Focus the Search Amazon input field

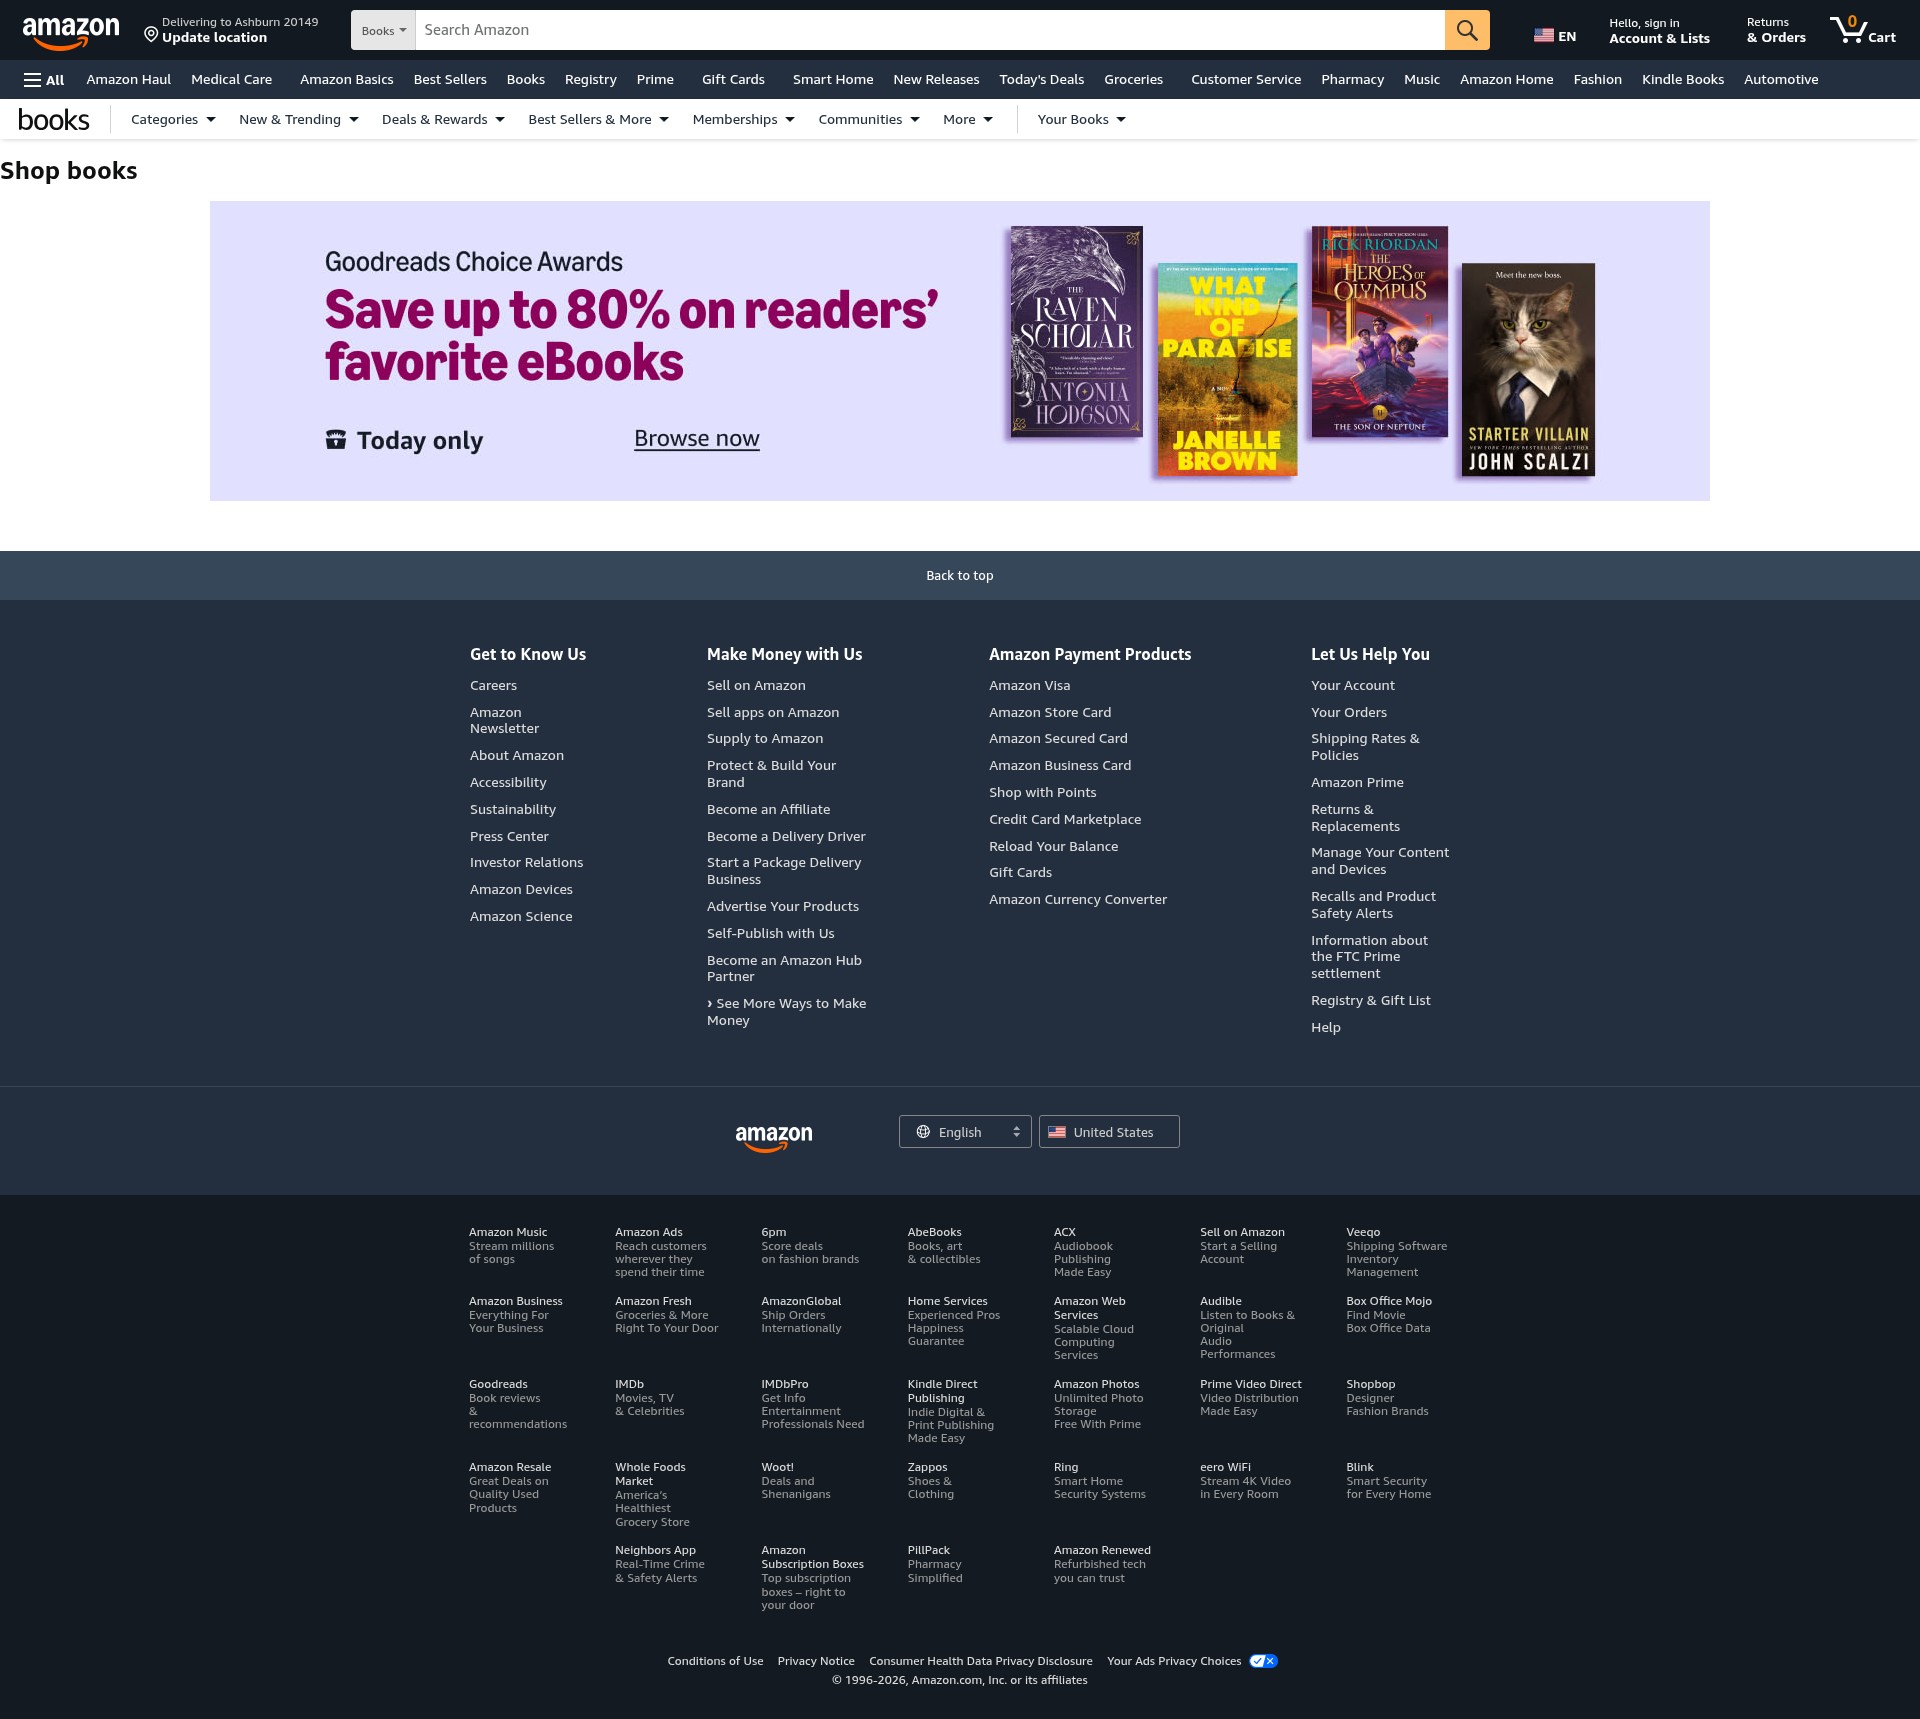930,30
